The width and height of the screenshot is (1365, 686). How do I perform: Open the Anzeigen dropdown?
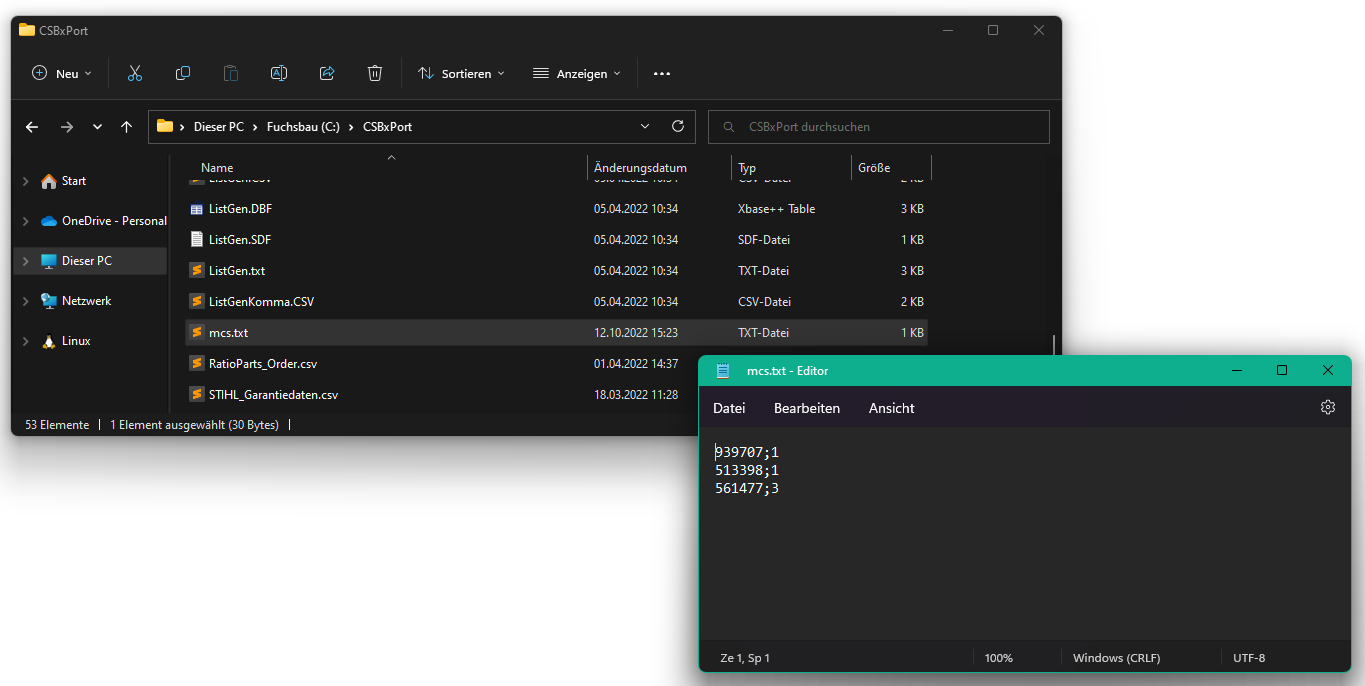(577, 73)
